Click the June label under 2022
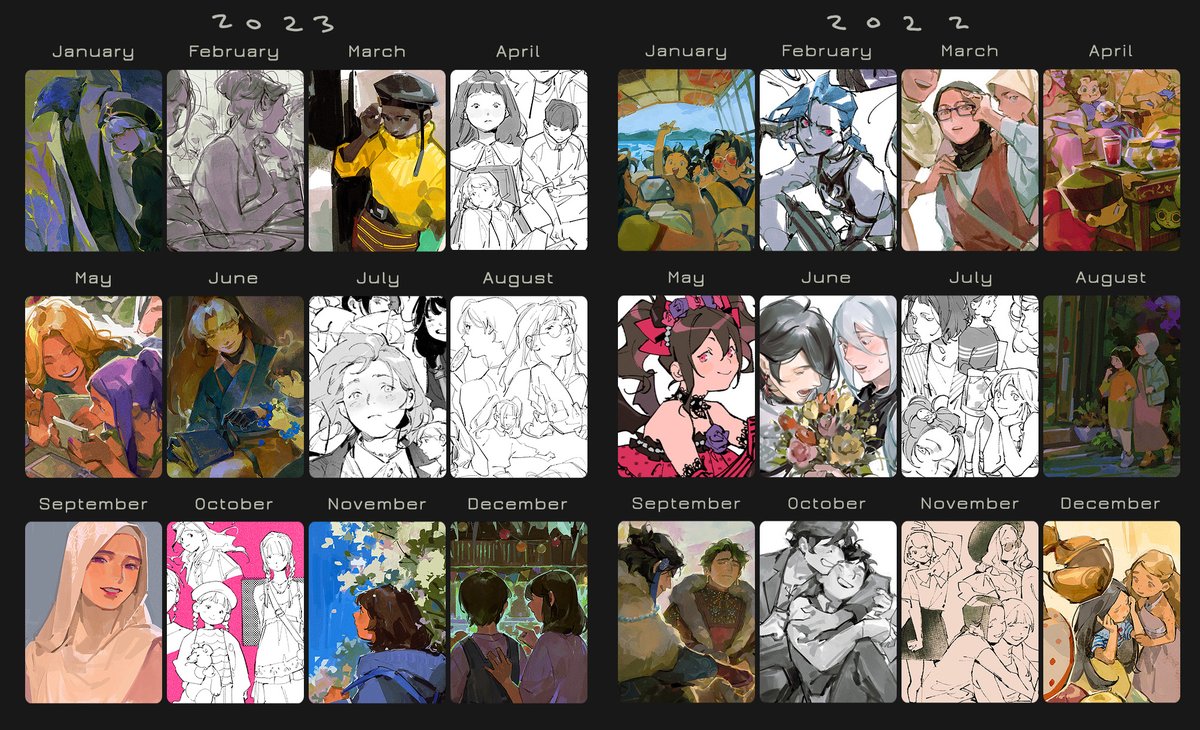Screen dimensions: 1200x730 click(x=828, y=277)
